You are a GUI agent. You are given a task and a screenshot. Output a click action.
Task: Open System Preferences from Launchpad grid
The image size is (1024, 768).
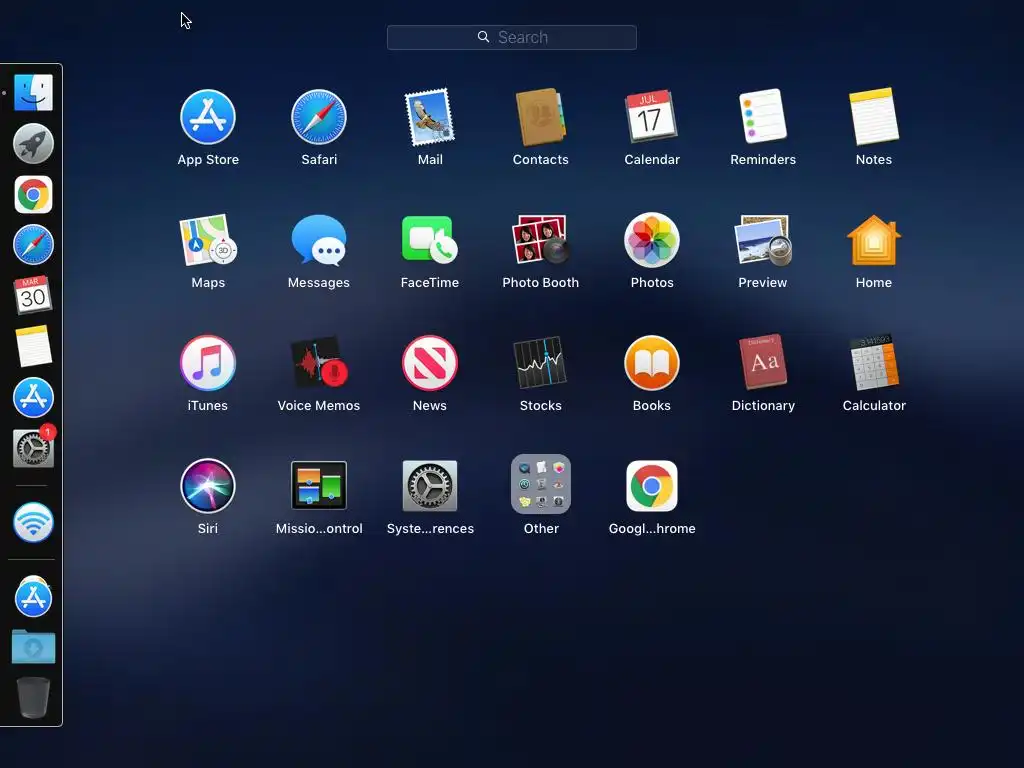[430, 485]
